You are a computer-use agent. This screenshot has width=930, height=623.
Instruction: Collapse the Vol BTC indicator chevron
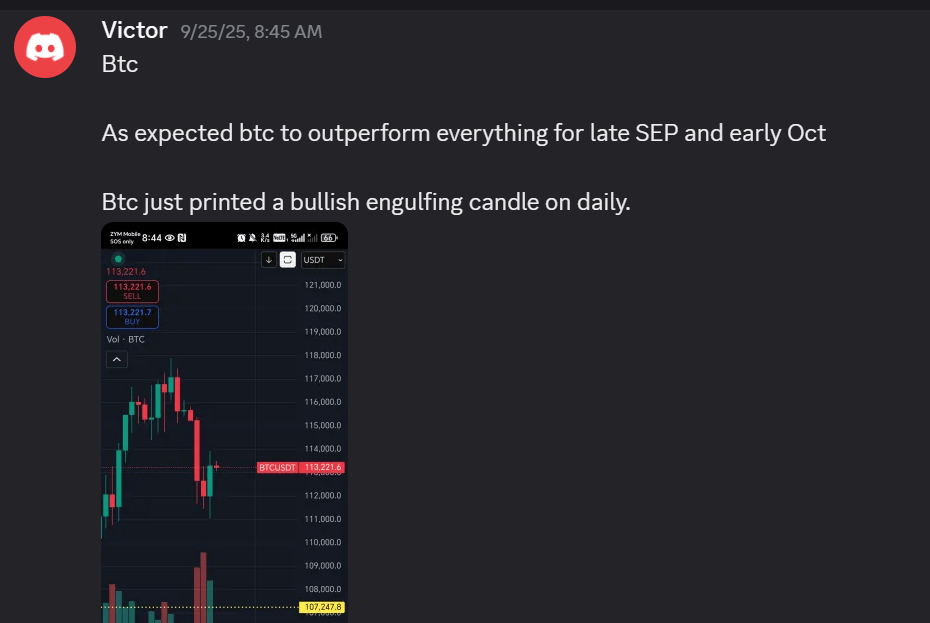(117, 359)
